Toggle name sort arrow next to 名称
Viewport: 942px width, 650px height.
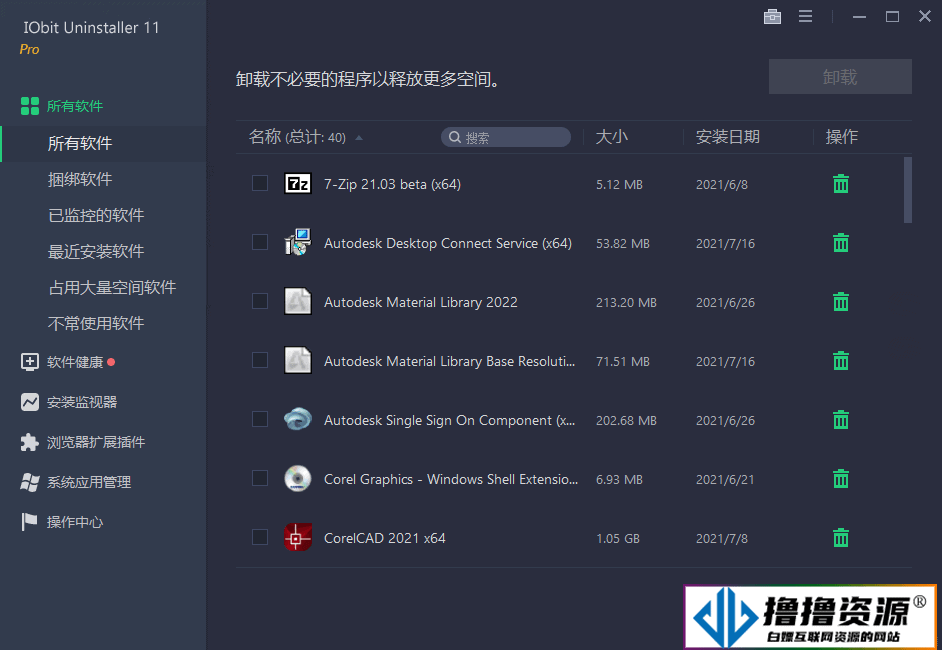[x=359, y=138]
